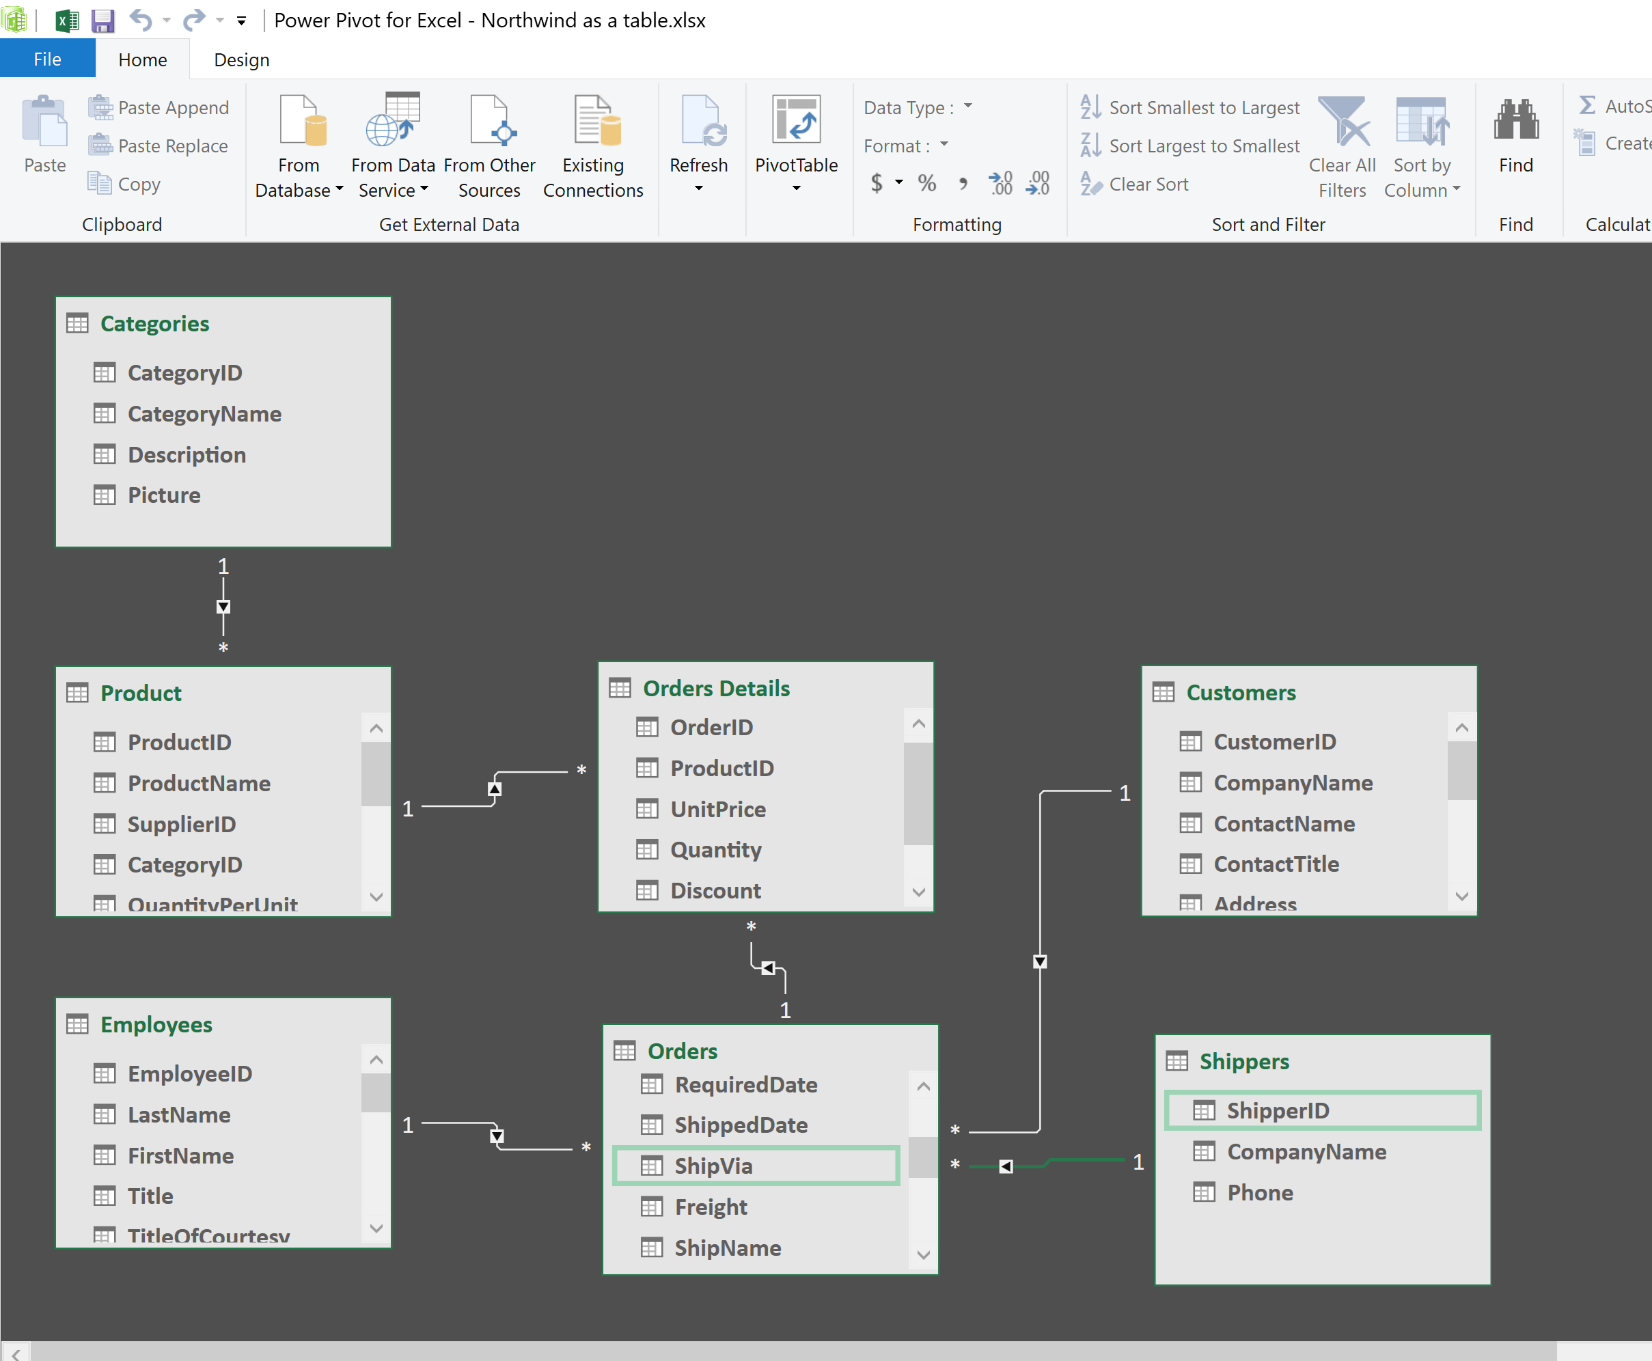Click the Redo arrow

pos(194,20)
